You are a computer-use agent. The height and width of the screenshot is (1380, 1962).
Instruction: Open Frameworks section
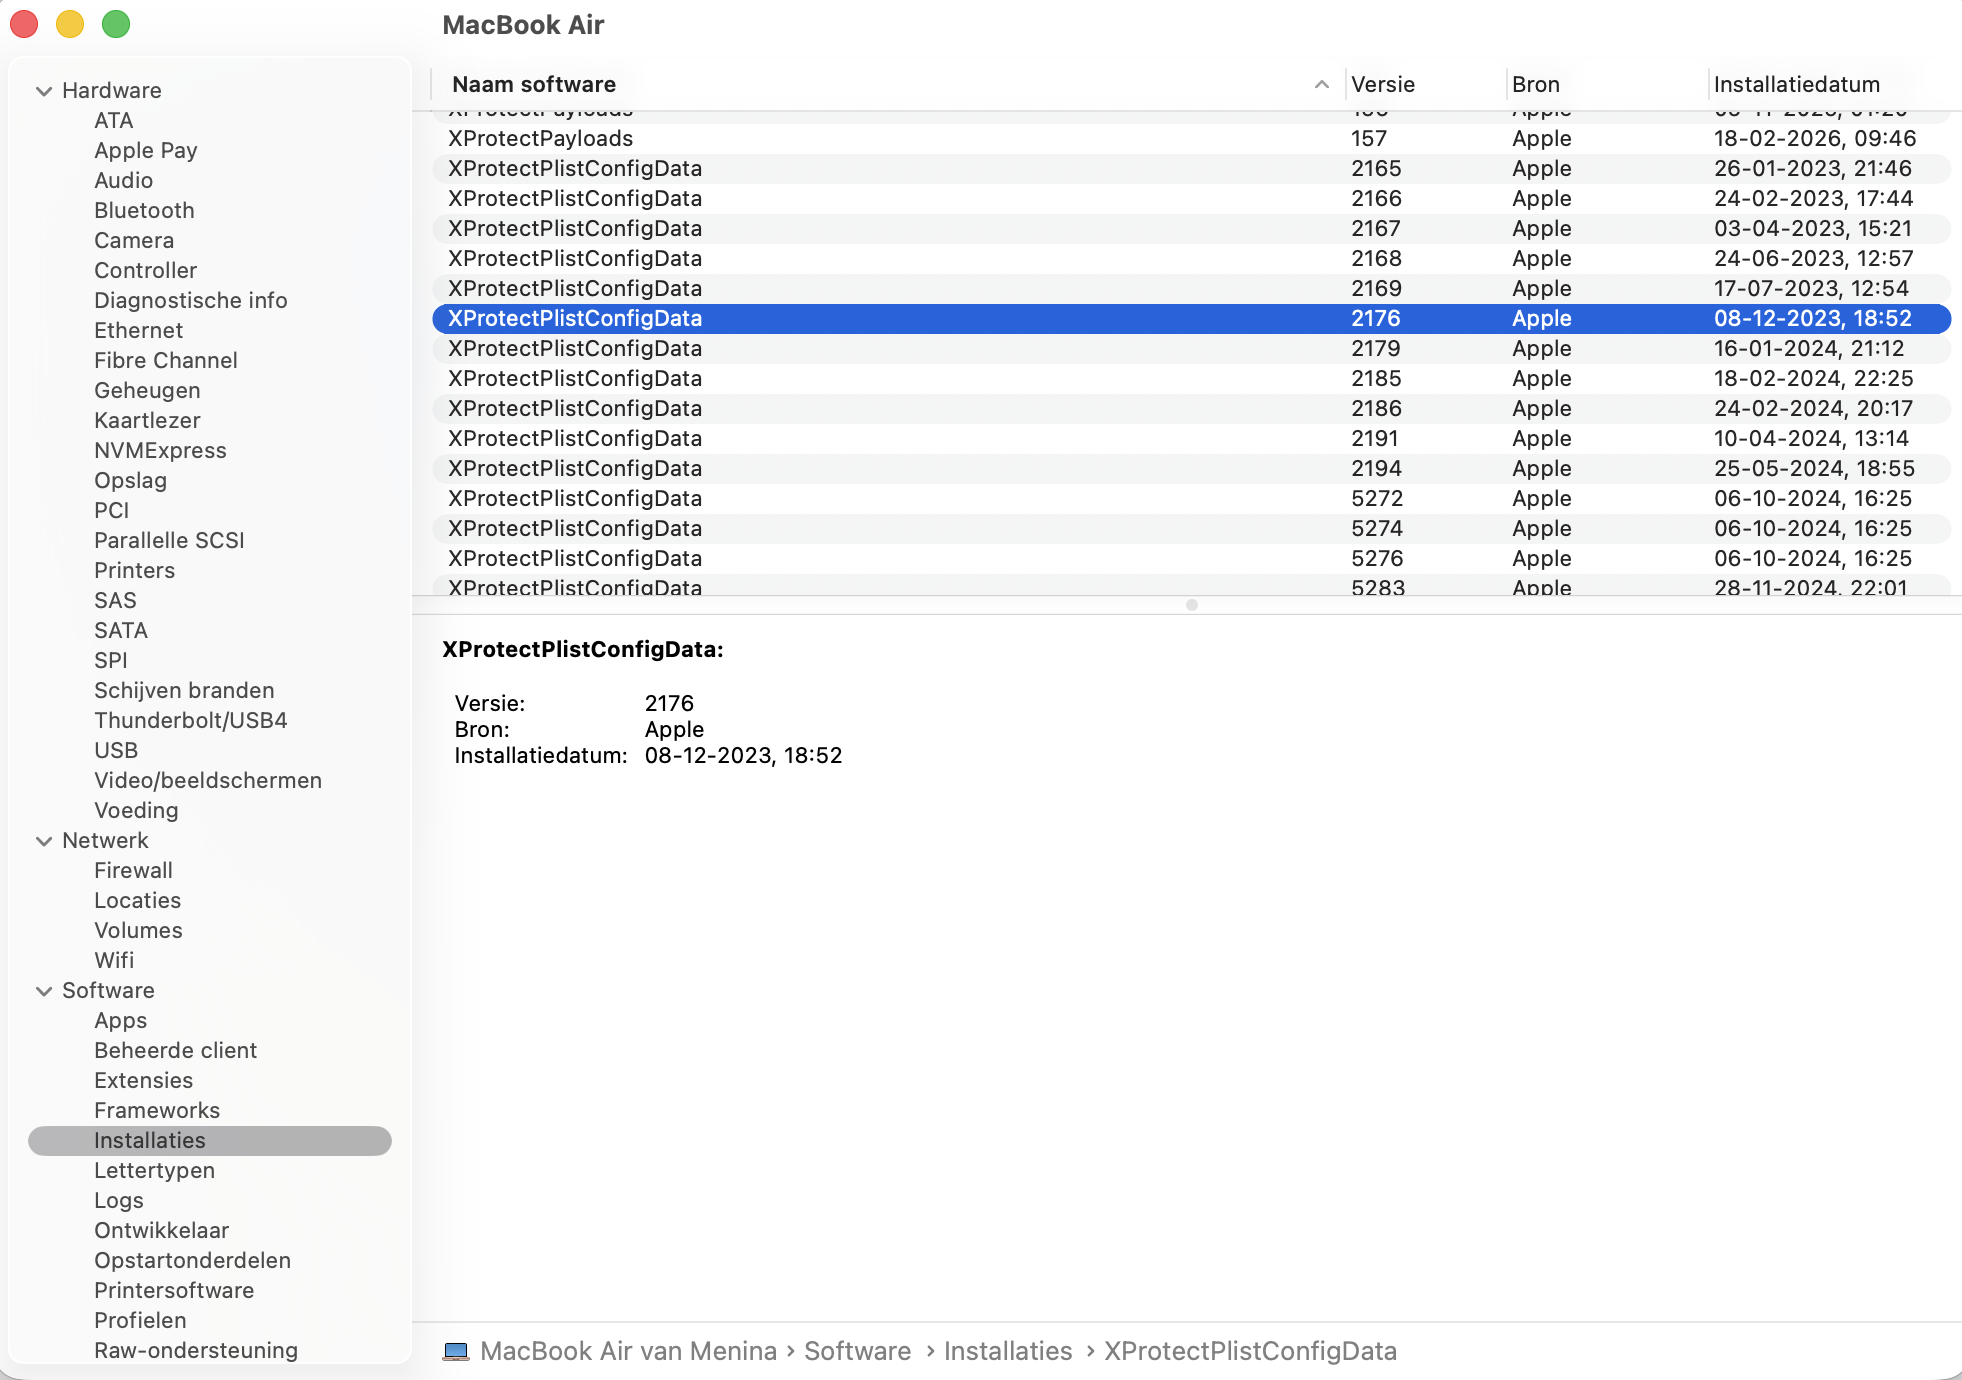(157, 1111)
